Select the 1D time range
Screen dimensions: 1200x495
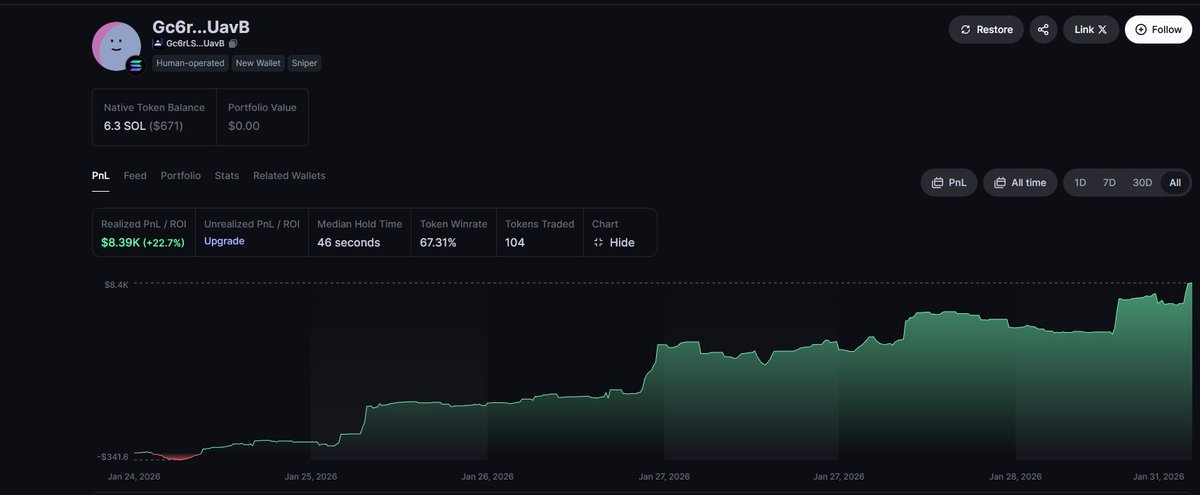(1080, 183)
